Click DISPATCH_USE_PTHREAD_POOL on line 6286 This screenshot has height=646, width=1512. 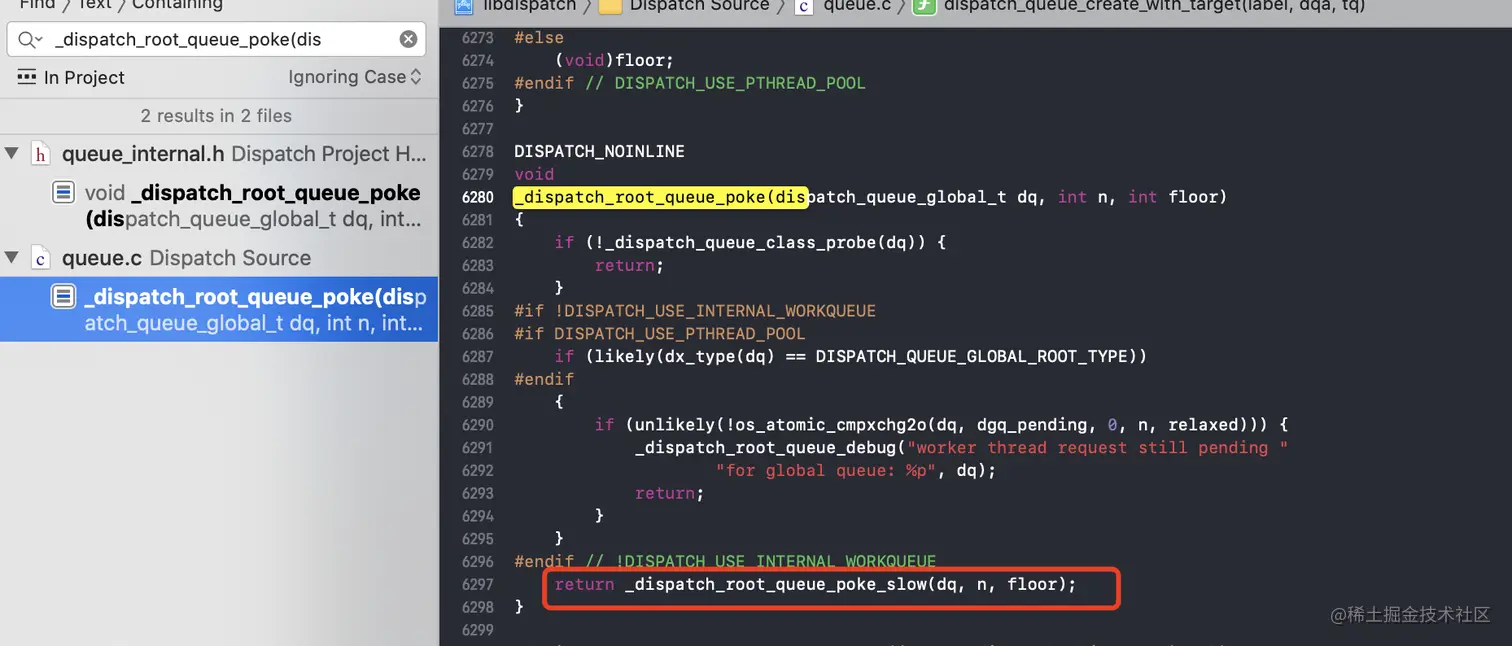pyautogui.click(x=679, y=334)
